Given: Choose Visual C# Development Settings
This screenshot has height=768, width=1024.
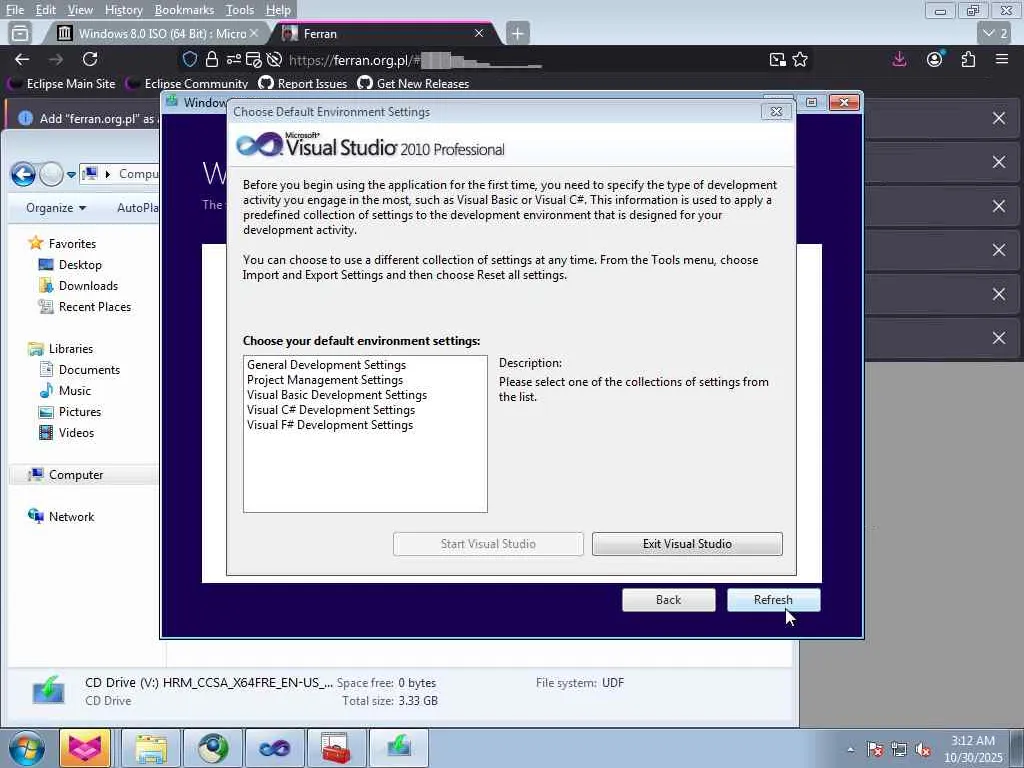Looking at the screenshot, I should coord(330,410).
